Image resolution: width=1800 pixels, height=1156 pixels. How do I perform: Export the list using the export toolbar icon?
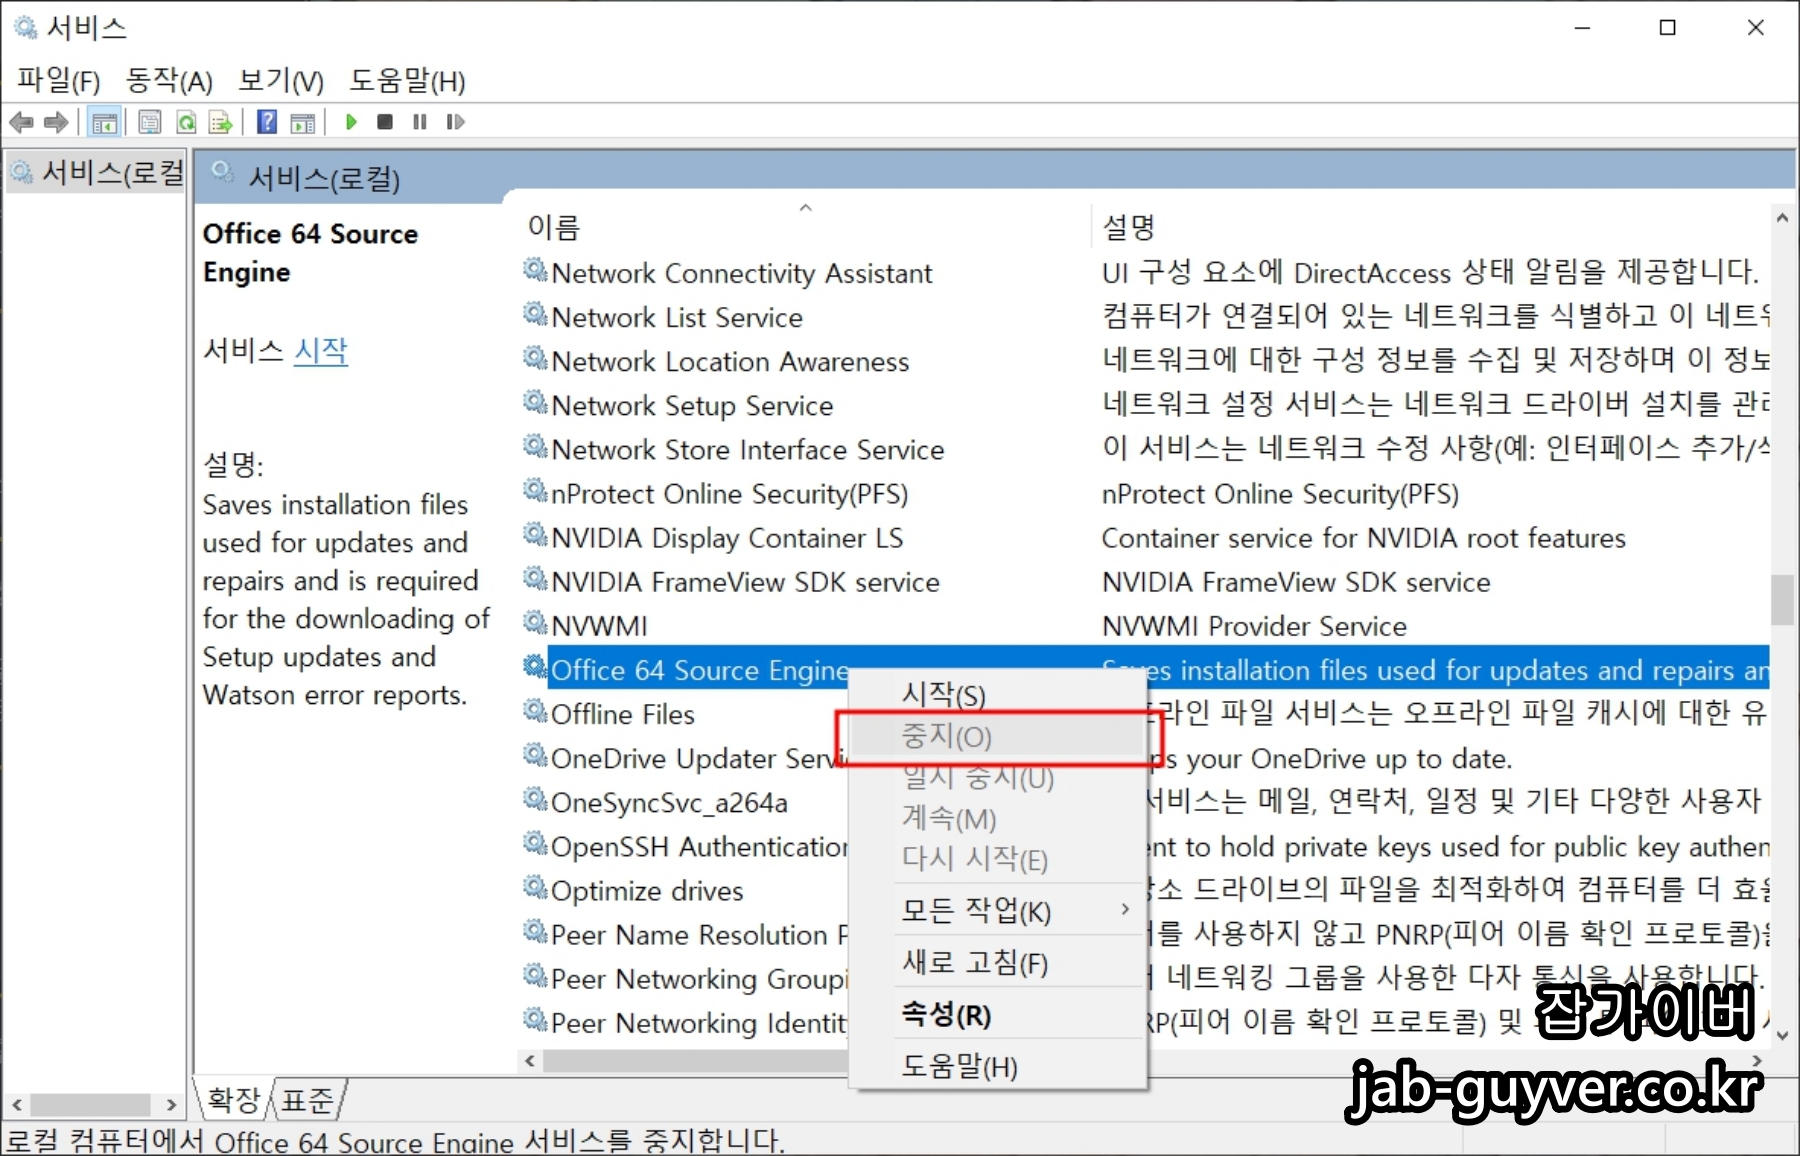(220, 122)
